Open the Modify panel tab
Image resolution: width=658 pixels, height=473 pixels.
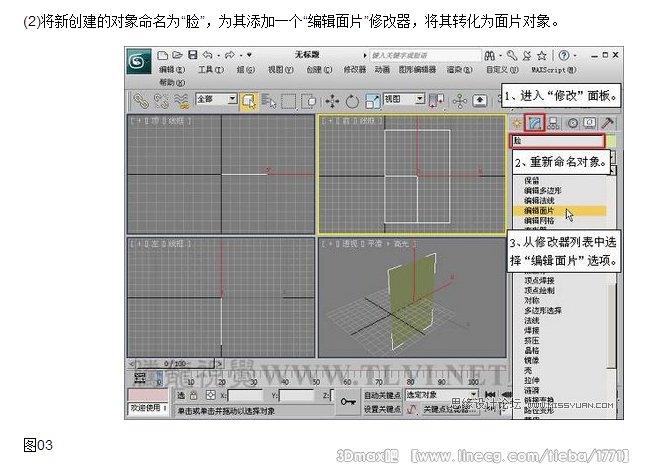[535, 123]
